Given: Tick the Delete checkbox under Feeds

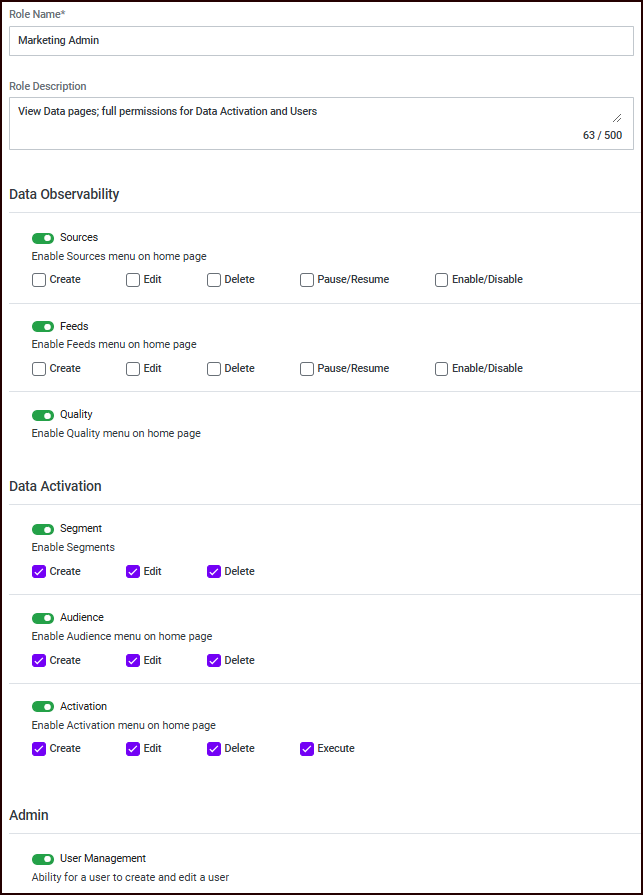Looking at the screenshot, I should pos(214,369).
